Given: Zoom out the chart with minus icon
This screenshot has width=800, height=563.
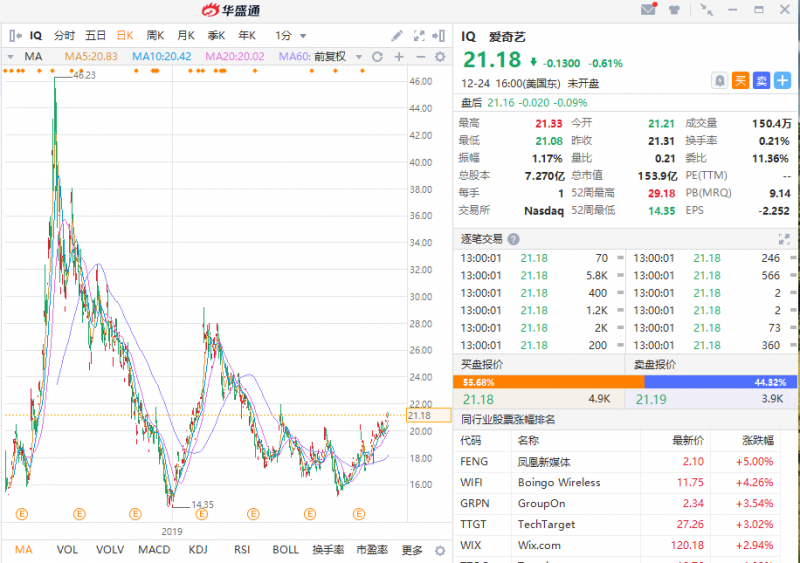Looking at the screenshot, I should pos(420,57).
